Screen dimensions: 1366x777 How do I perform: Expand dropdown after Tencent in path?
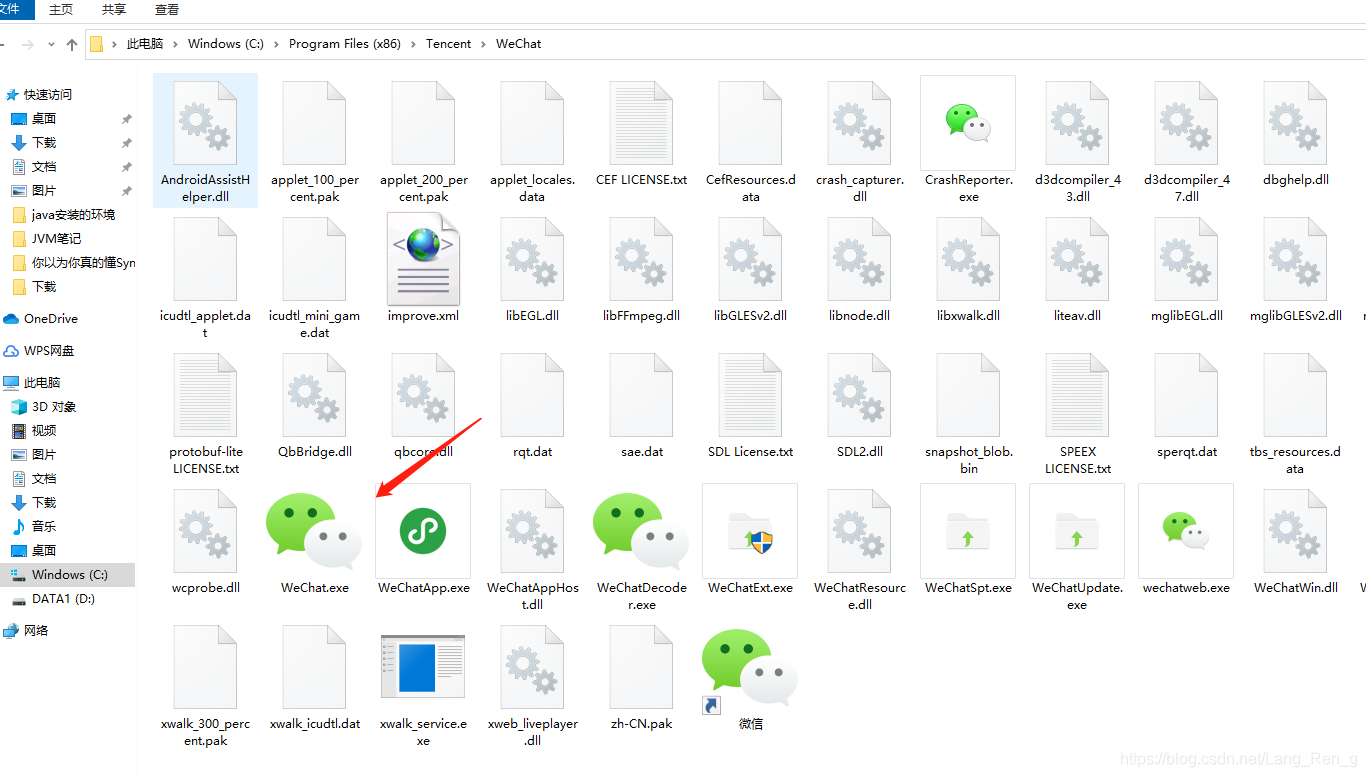(484, 44)
